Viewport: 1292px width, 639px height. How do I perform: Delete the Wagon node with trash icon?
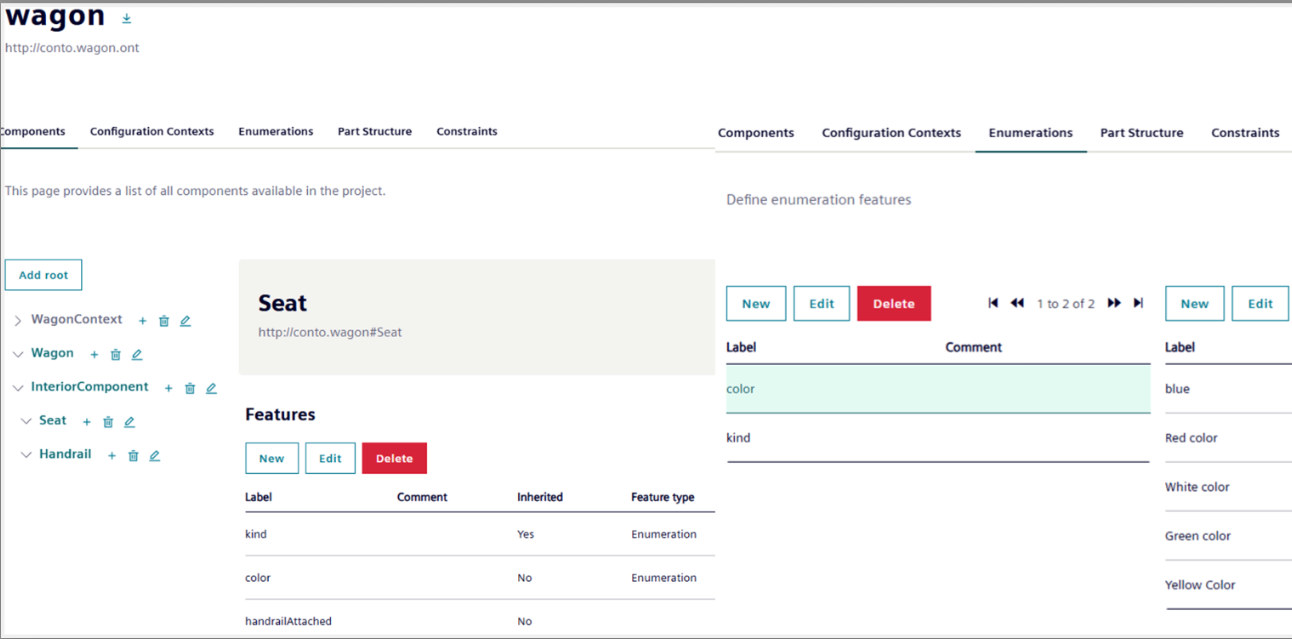pos(116,355)
